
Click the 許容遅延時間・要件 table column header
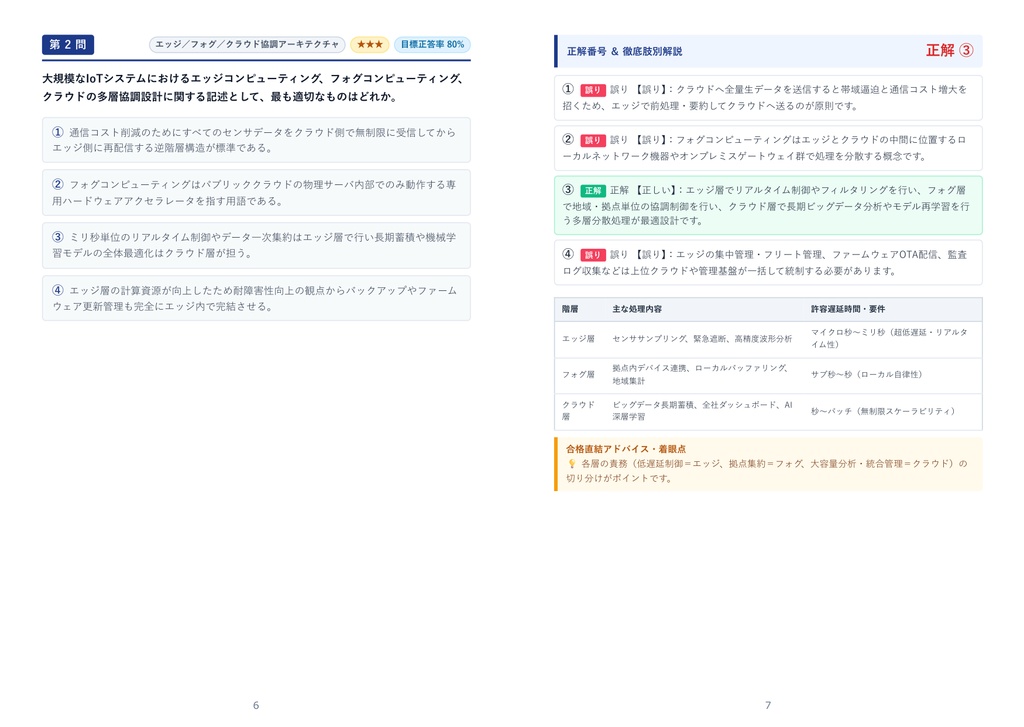[848, 309]
